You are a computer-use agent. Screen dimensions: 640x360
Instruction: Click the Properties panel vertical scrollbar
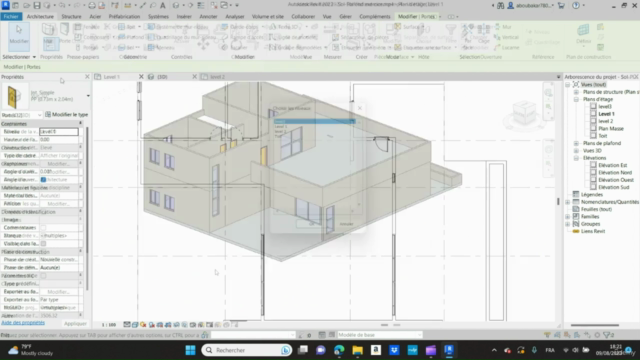[x=87, y=208]
